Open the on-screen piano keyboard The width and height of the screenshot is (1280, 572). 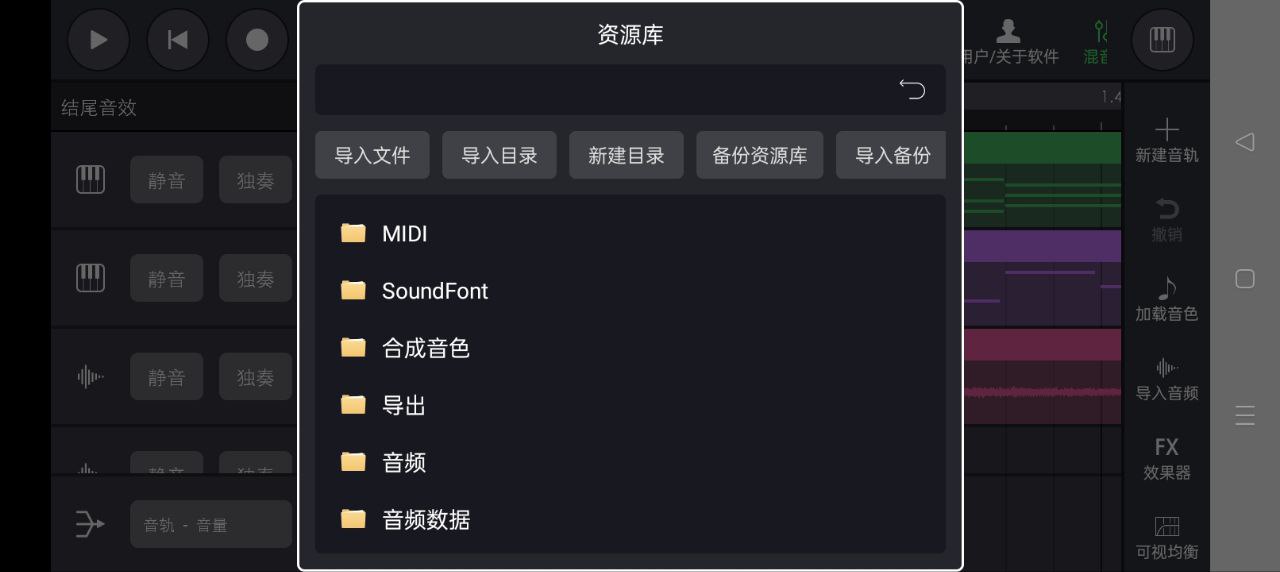(x=1162, y=40)
